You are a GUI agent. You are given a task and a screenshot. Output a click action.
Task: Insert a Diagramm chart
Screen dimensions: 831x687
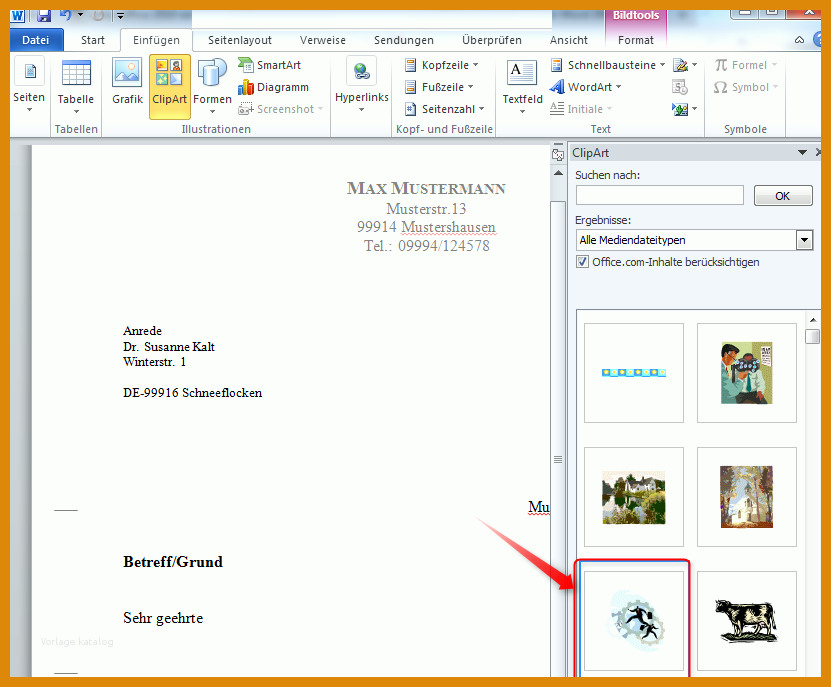pyautogui.click(x=273, y=87)
